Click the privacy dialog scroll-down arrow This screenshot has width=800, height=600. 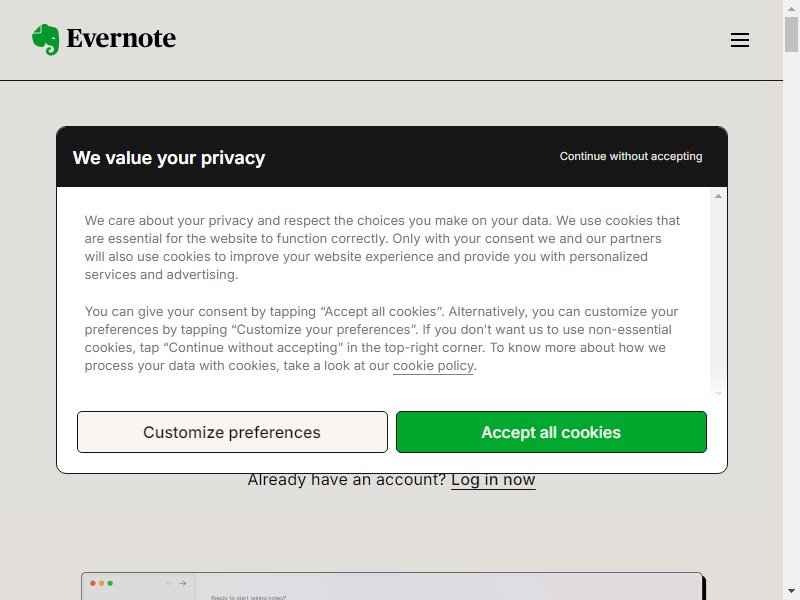tap(718, 393)
